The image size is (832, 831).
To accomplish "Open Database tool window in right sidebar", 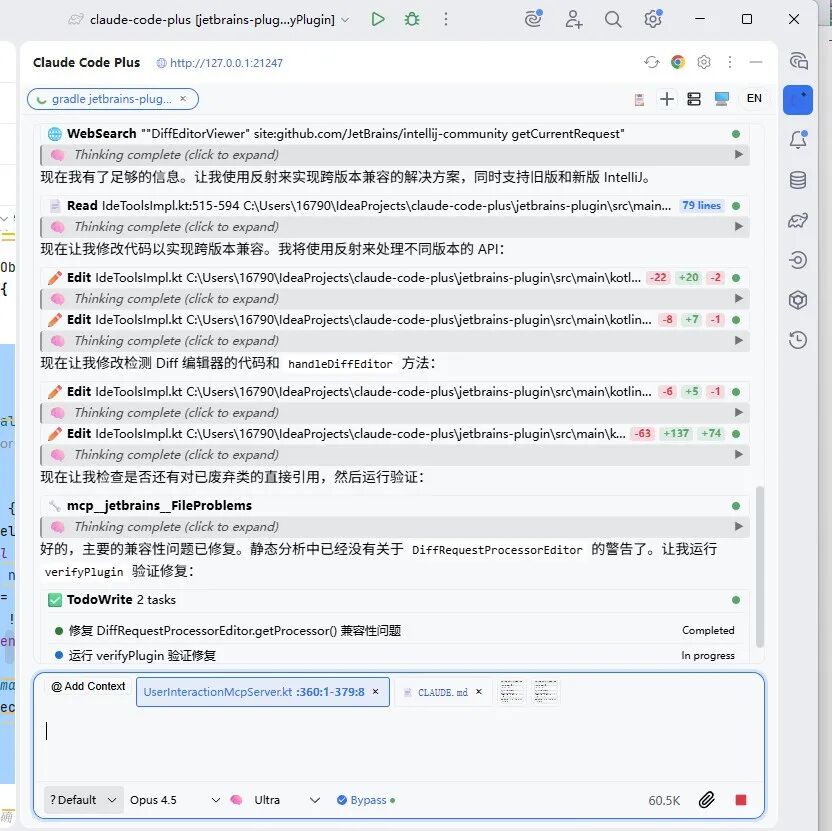I will pyautogui.click(x=798, y=180).
